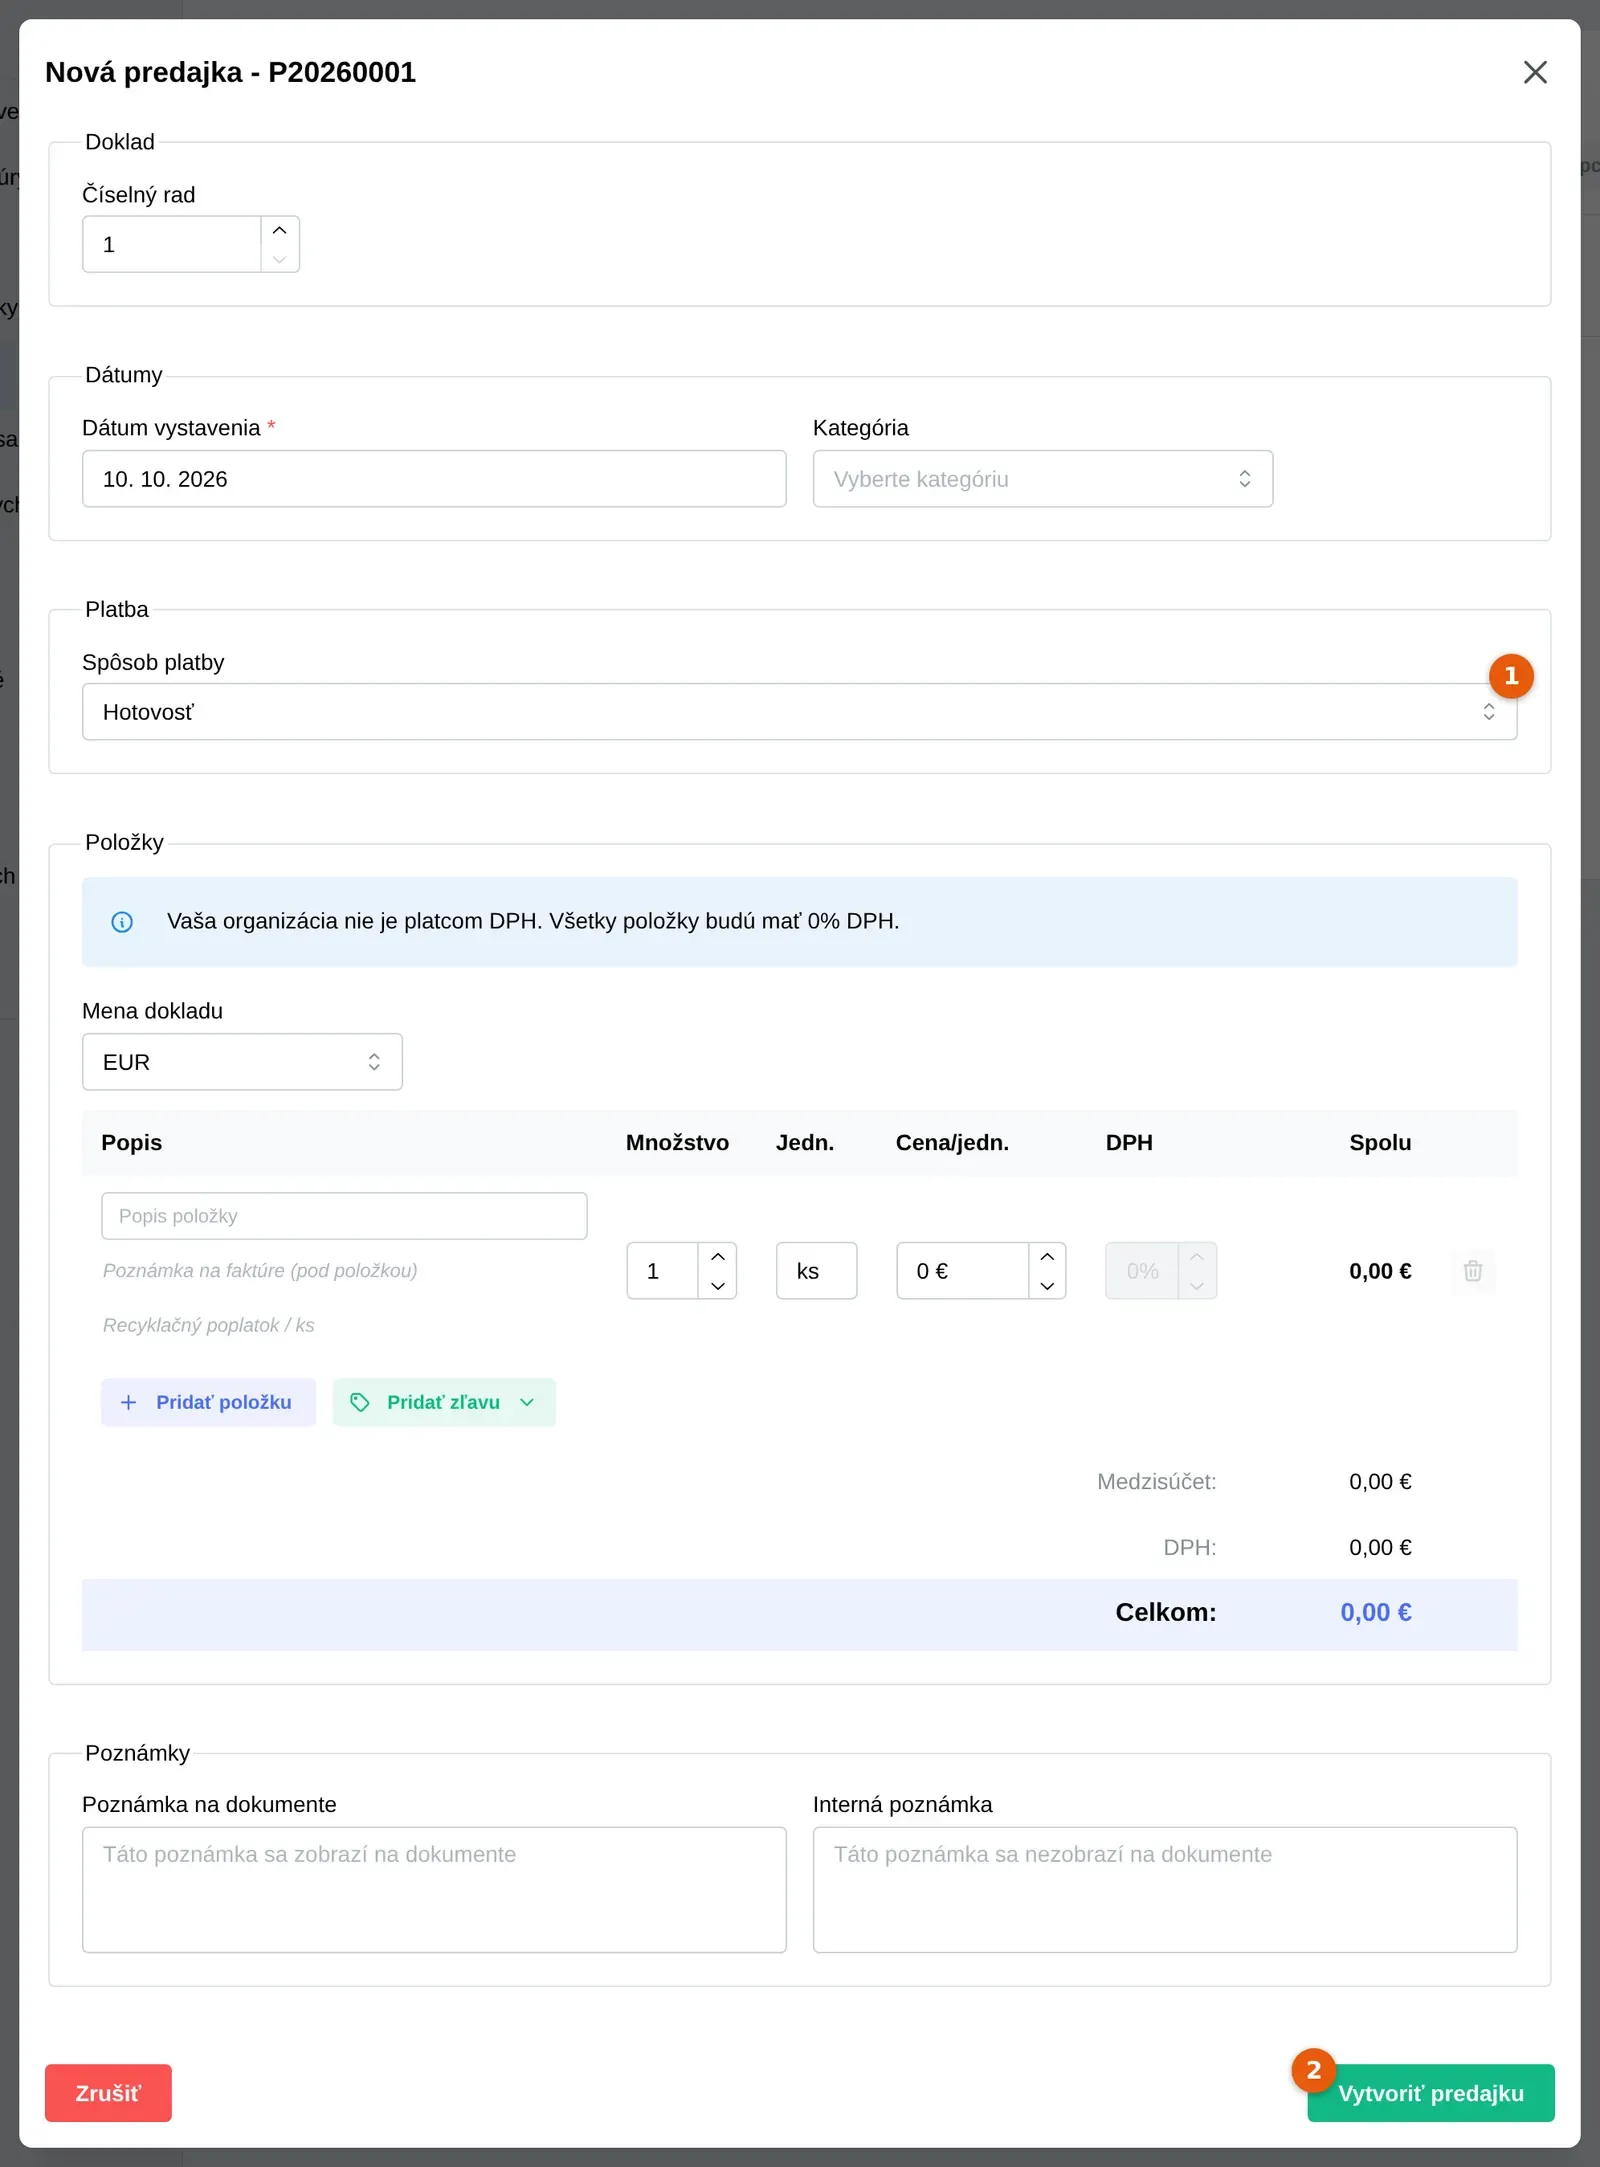Increase the Číselný rad value
Image resolution: width=1600 pixels, height=2167 pixels.
[x=280, y=230]
